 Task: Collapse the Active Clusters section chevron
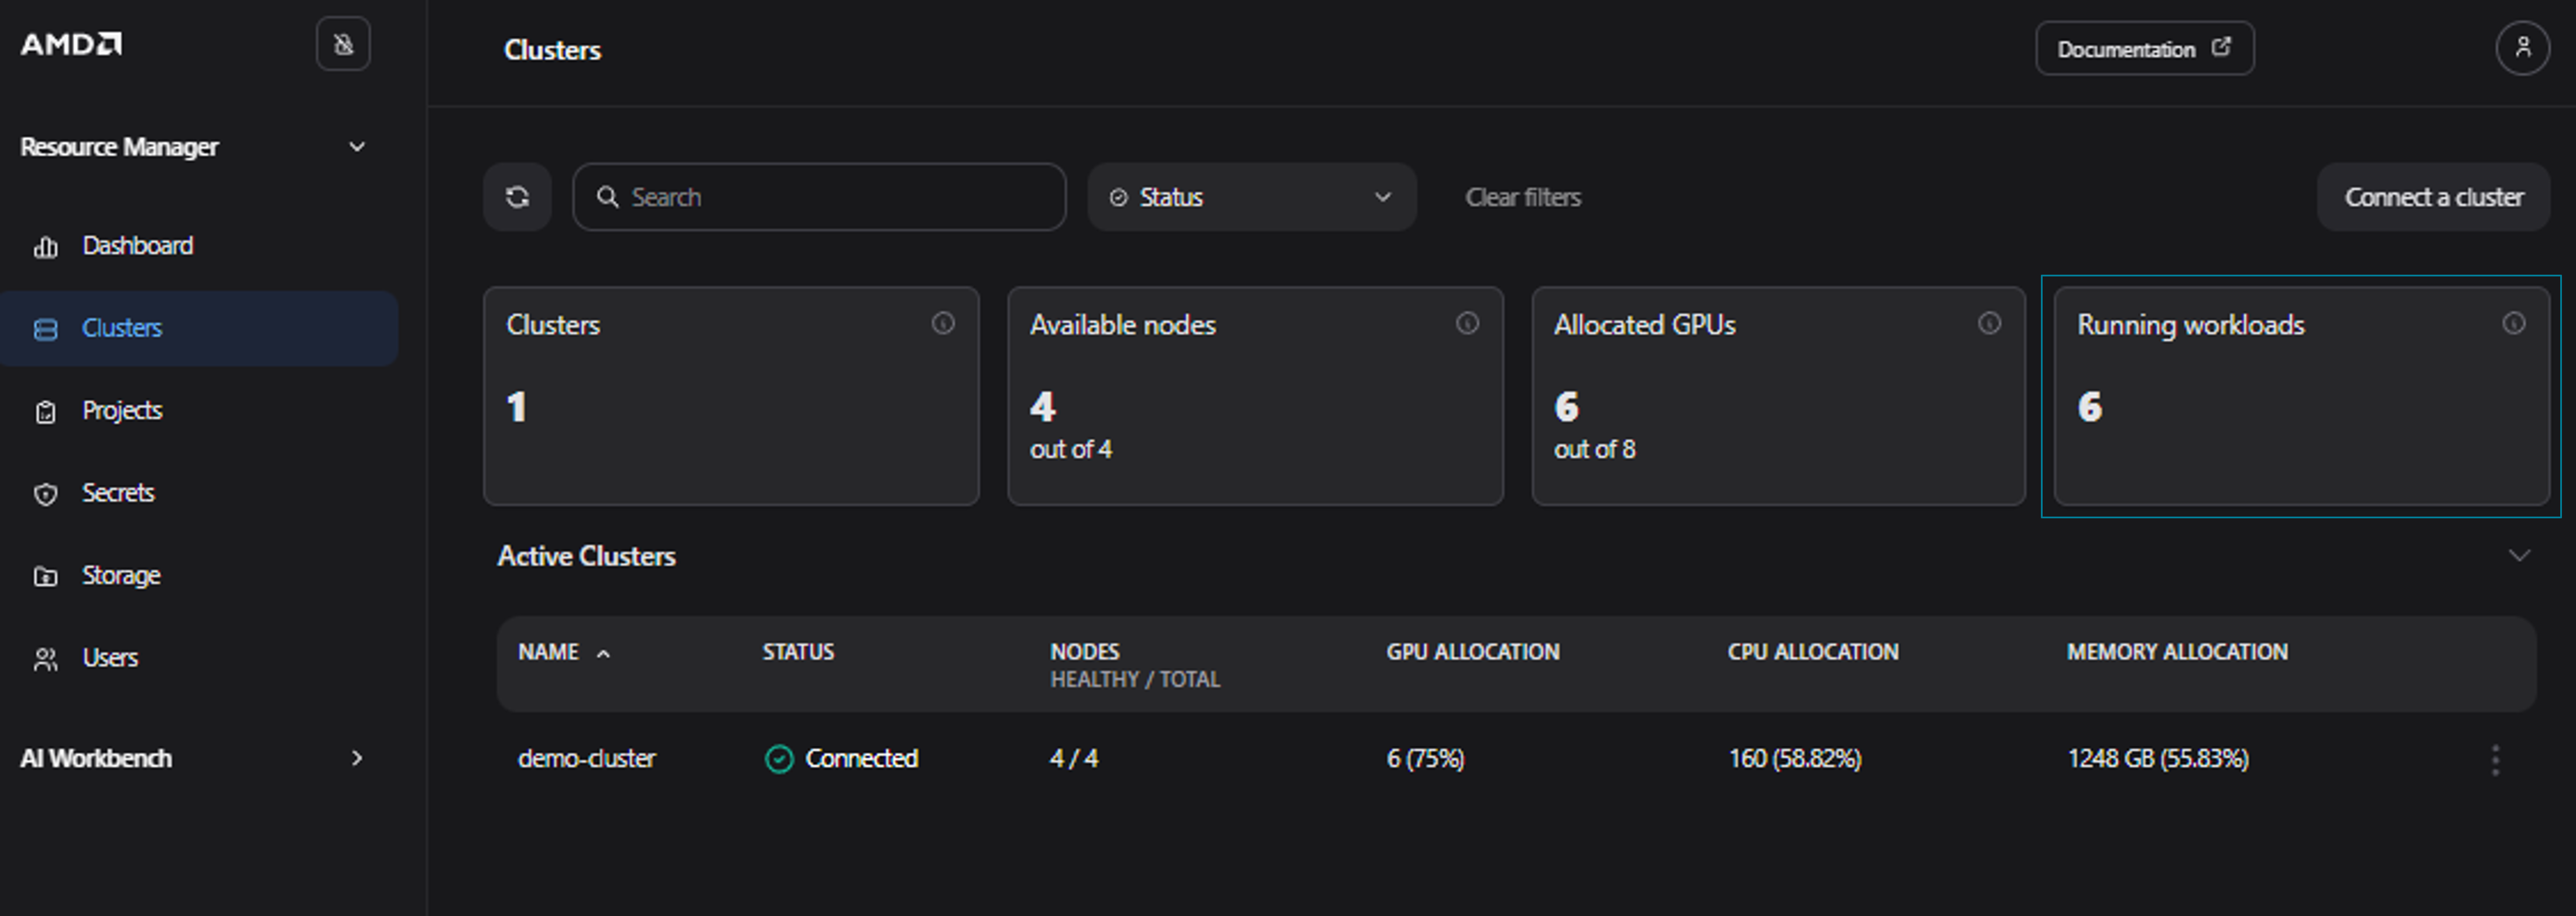tap(2518, 556)
